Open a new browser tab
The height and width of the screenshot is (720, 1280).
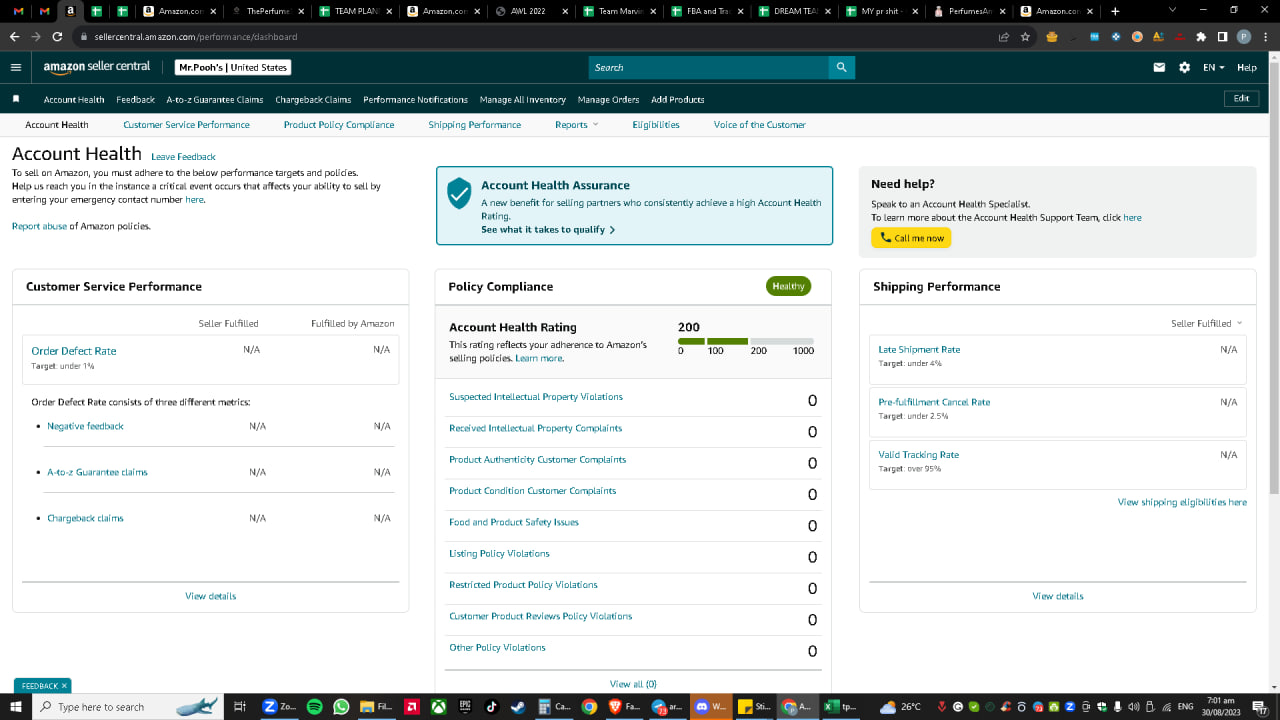coord(1115,11)
